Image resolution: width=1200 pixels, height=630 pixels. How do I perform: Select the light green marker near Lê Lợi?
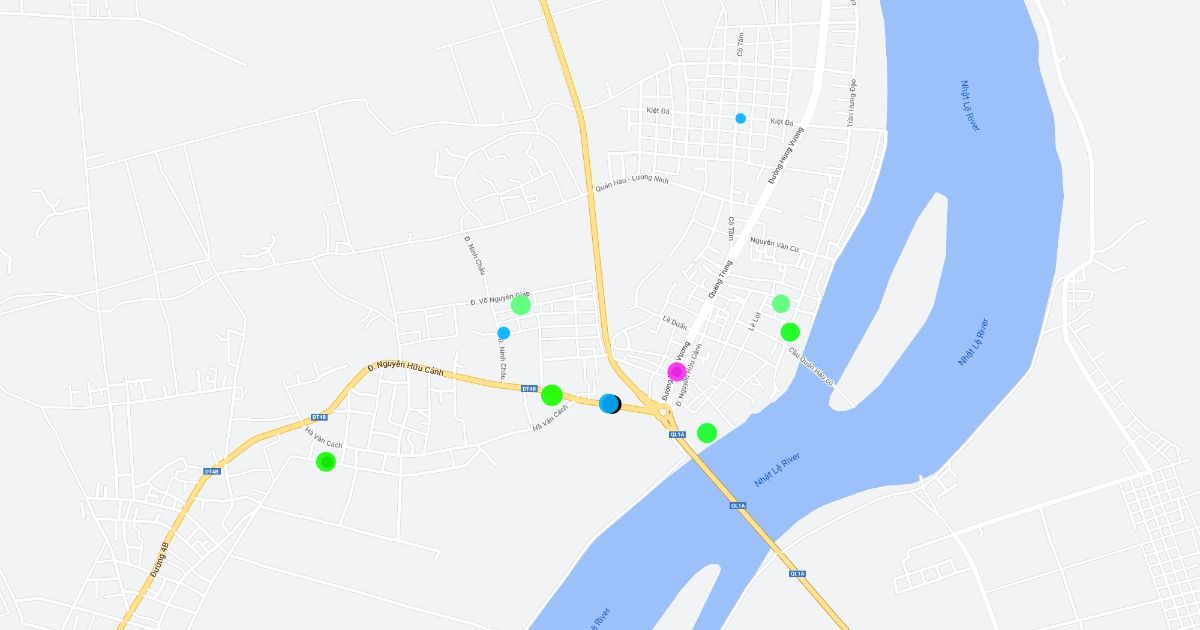(x=781, y=303)
